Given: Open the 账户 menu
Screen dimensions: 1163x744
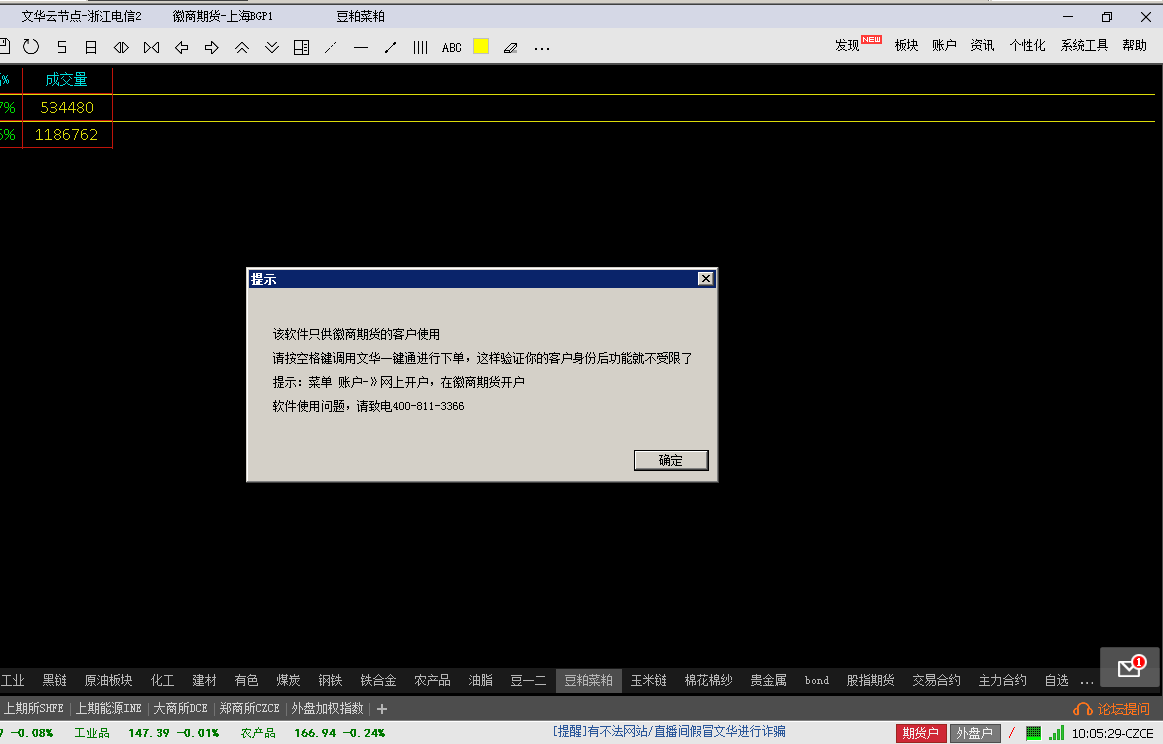Looking at the screenshot, I should (x=944, y=45).
